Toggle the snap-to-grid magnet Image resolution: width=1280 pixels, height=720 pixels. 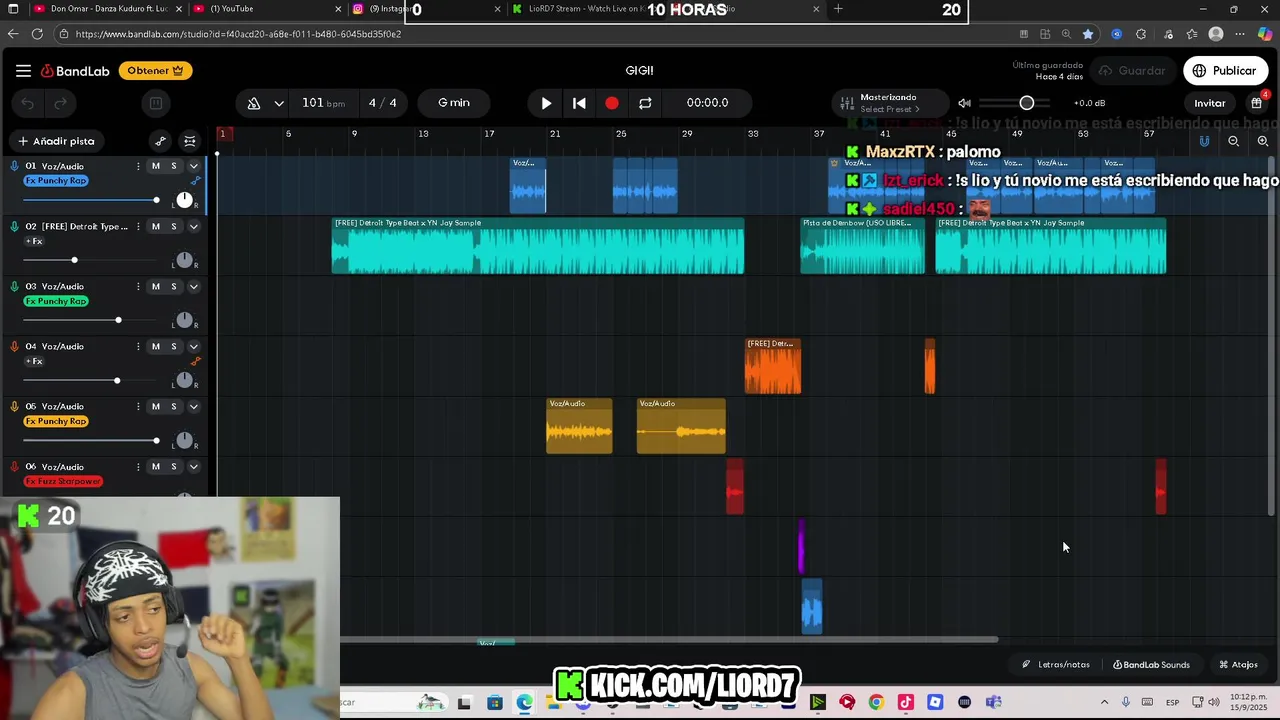tap(1204, 141)
